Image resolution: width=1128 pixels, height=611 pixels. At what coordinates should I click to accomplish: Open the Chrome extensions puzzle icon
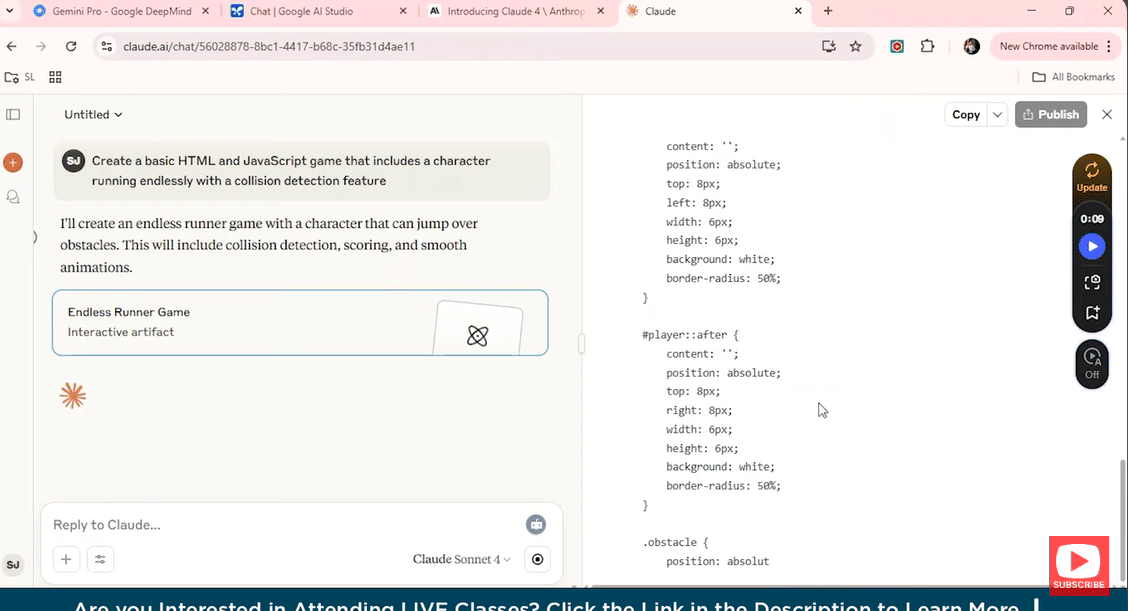[x=927, y=46]
